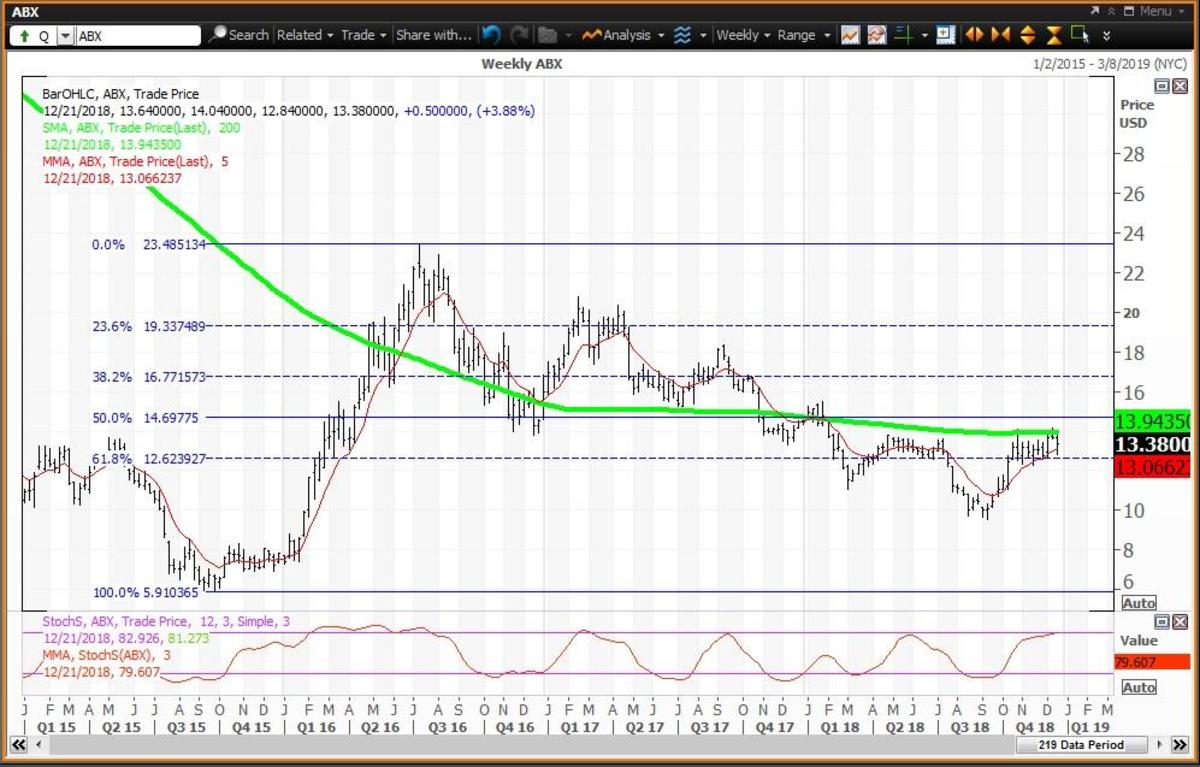This screenshot has height=767, width=1200.
Task: Expand the Analysis dropdown
Action: point(624,35)
